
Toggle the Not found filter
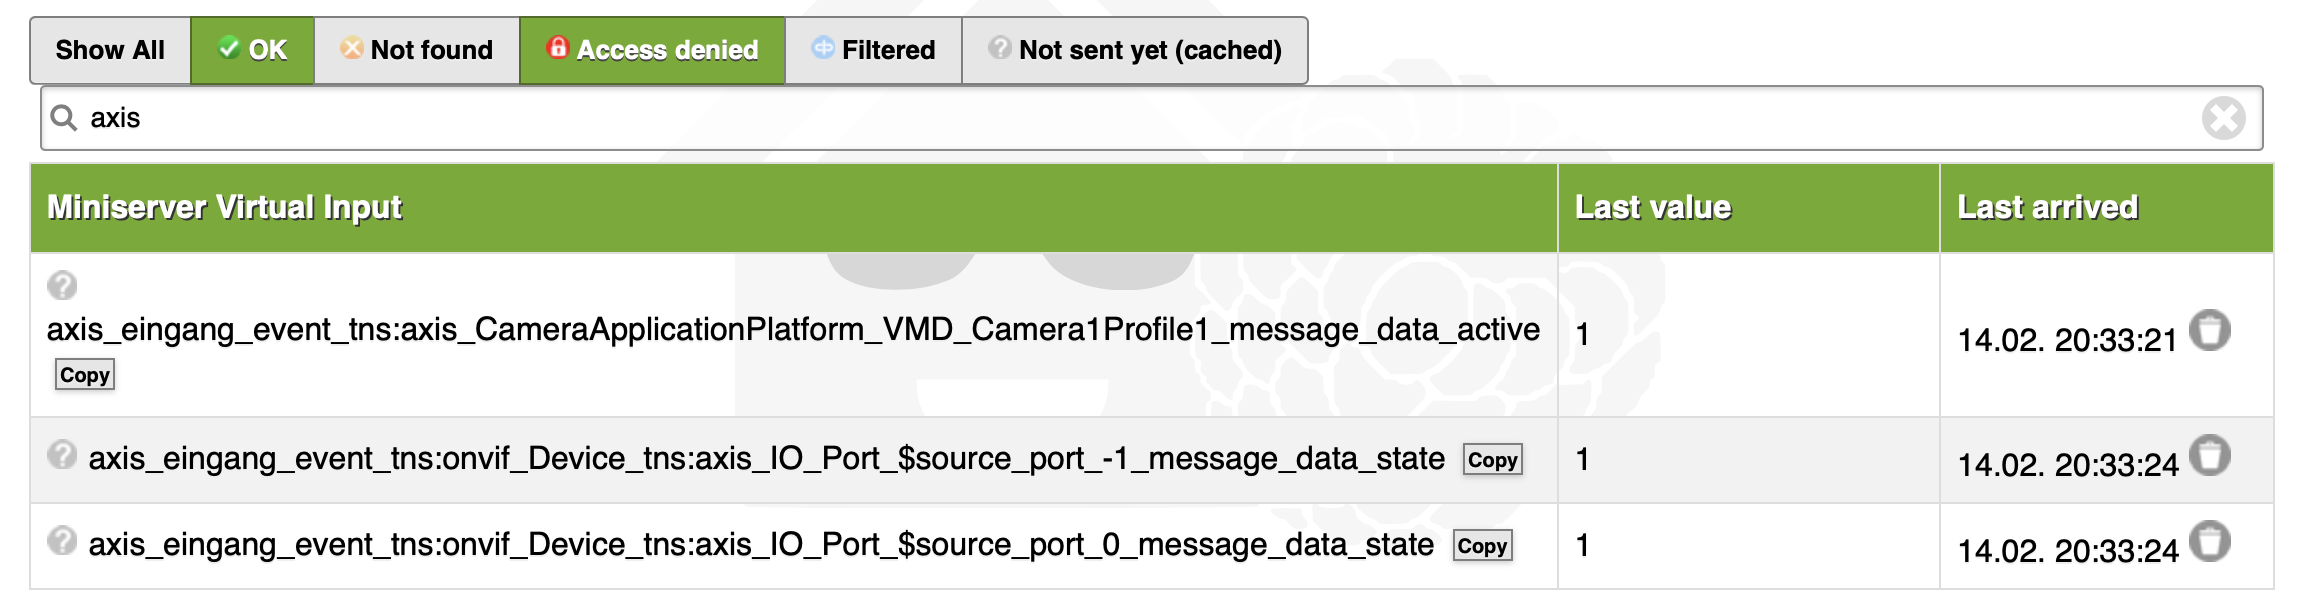tap(417, 50)
